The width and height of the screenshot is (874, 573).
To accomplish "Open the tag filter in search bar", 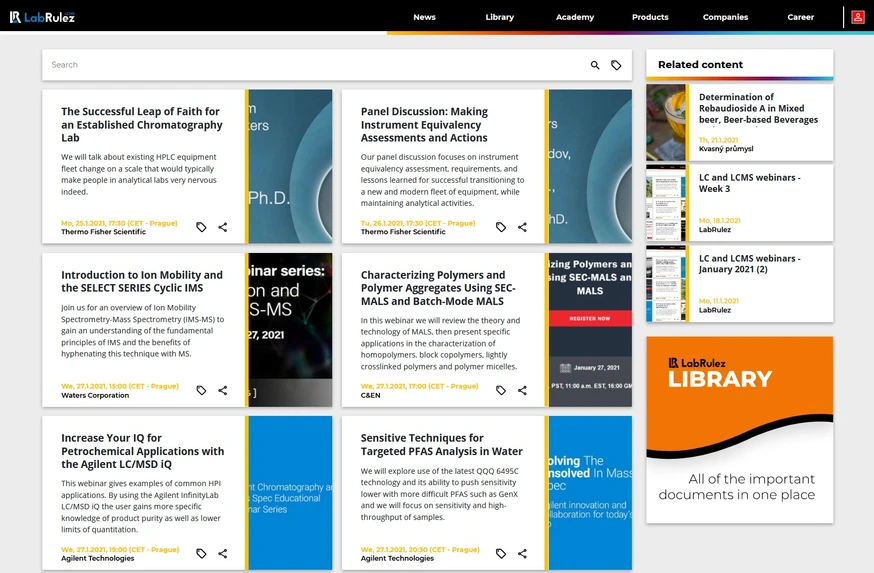I will coord(616,65).
